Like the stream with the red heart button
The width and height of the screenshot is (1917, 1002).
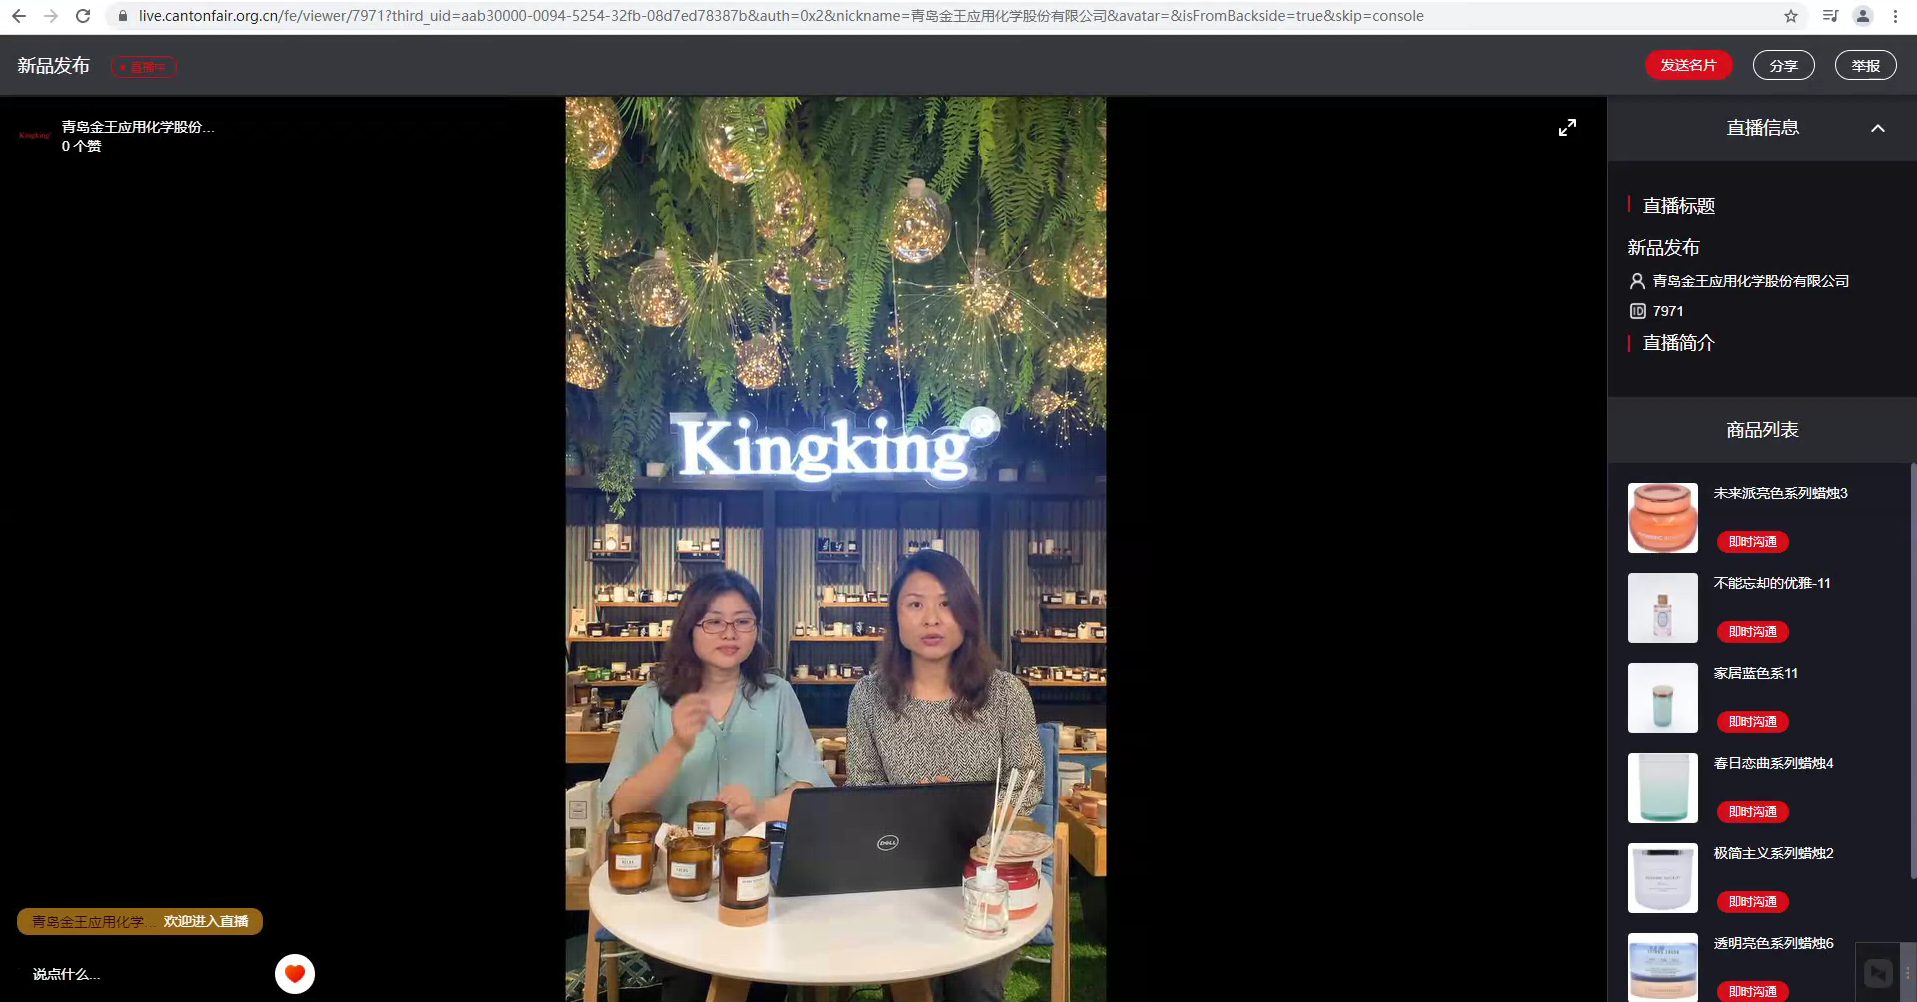point(294,972)
